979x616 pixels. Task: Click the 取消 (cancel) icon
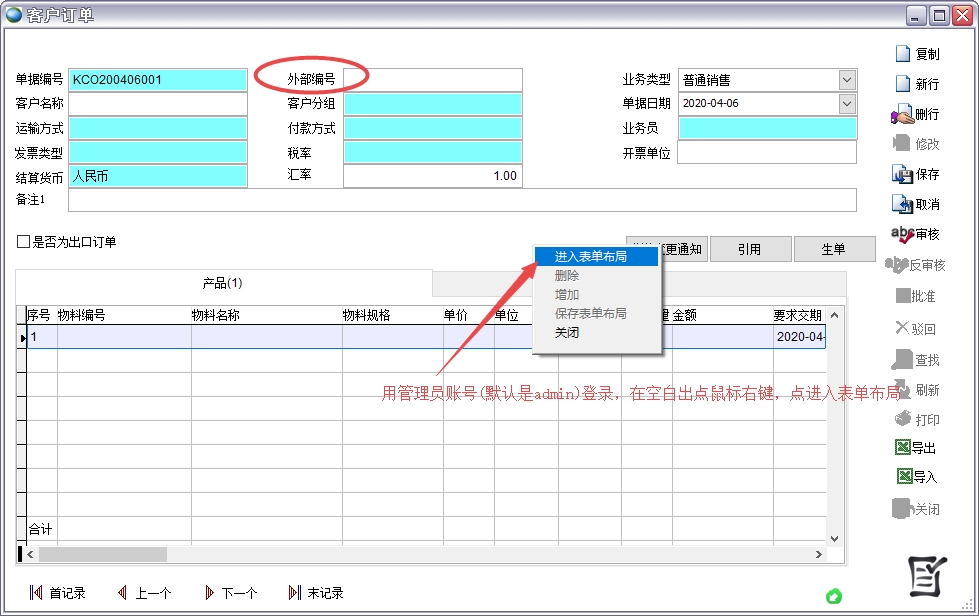point(902,204)
